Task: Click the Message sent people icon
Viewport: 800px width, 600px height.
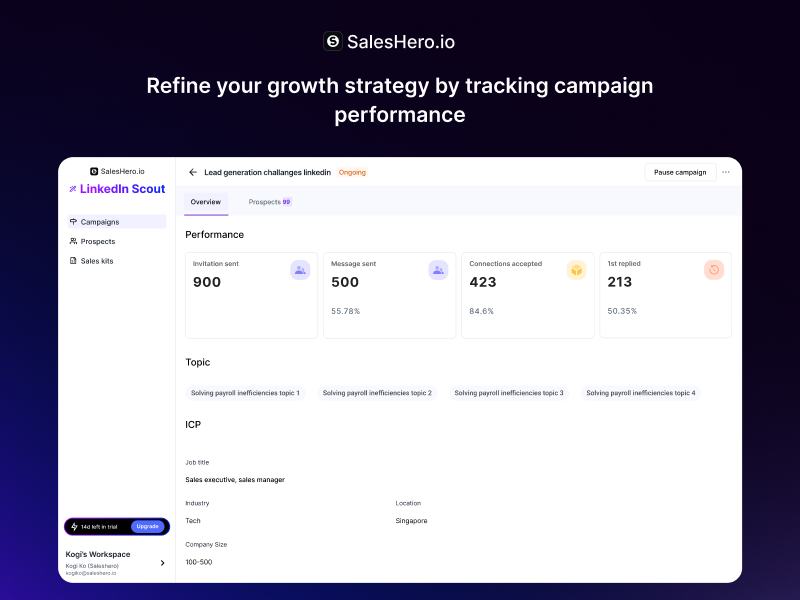Action: point(437,270)
